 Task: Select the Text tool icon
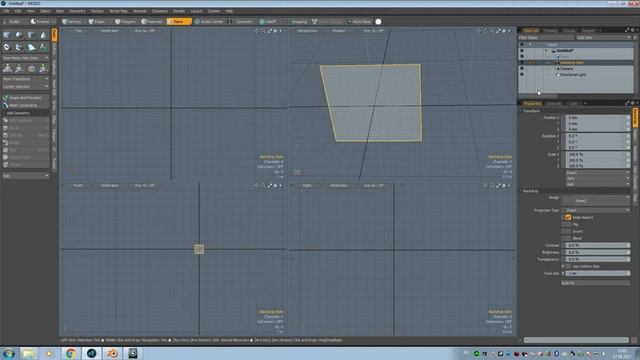click(x=43, y=47)
